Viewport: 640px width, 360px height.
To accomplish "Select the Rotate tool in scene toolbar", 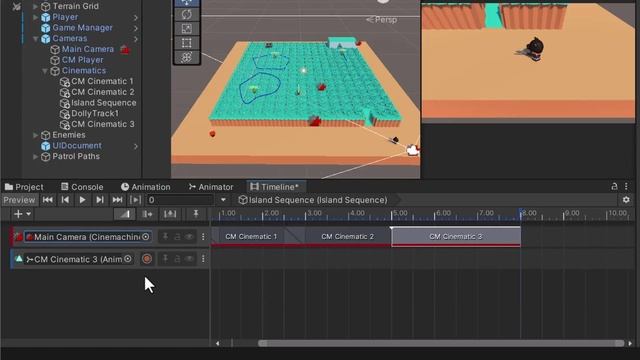I will (x=187, y=14).
